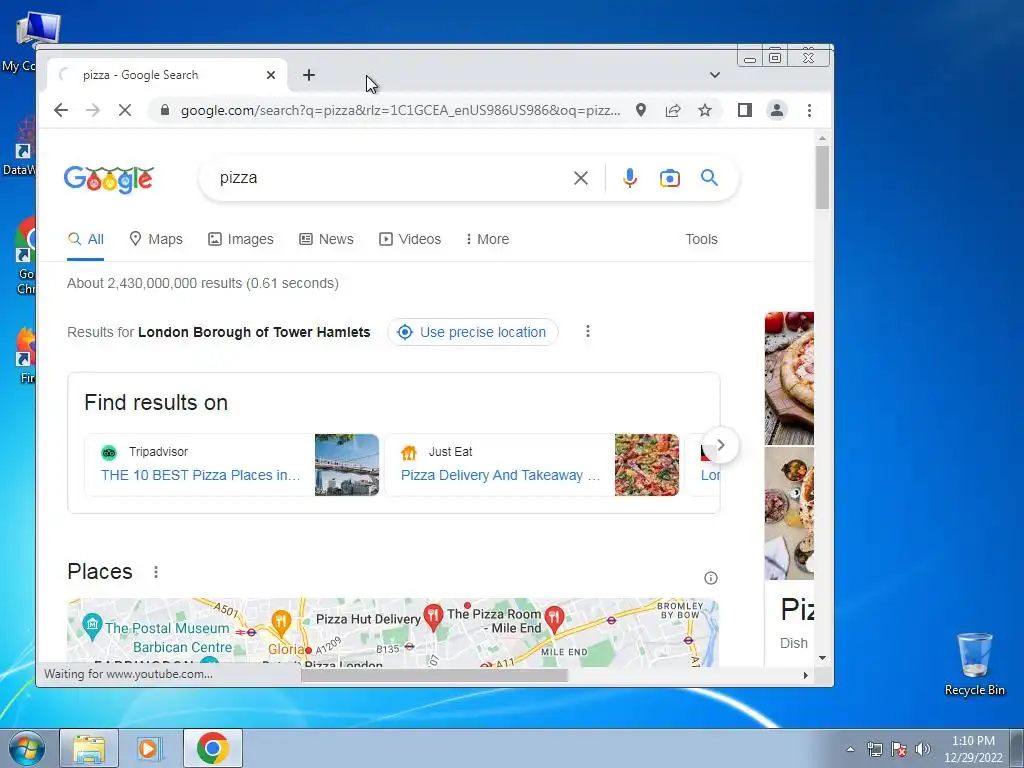Select the All results tab
Viewport: 1024px width, 768px height.
(86, 239)
